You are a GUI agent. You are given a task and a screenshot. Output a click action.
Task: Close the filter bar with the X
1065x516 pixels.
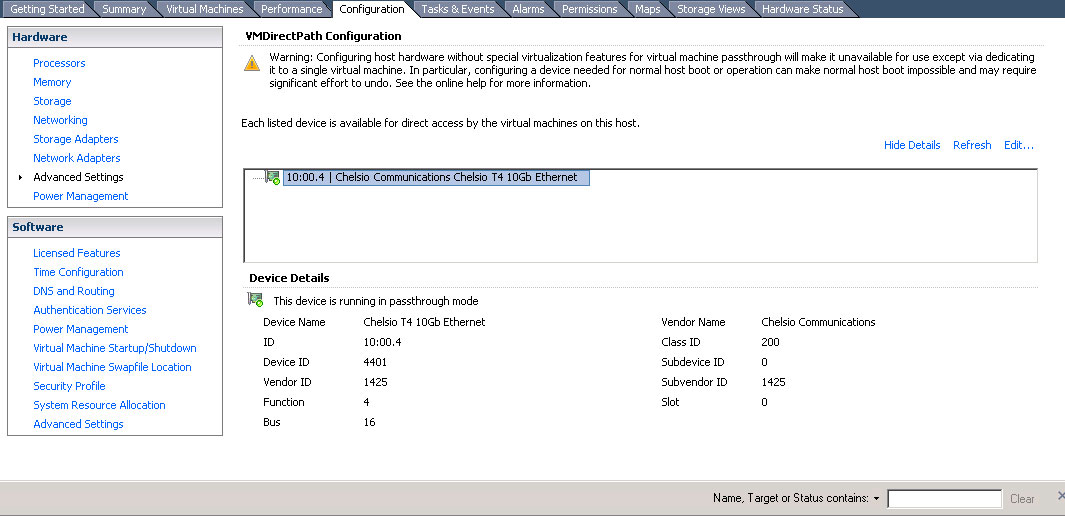coord(1060,497)
